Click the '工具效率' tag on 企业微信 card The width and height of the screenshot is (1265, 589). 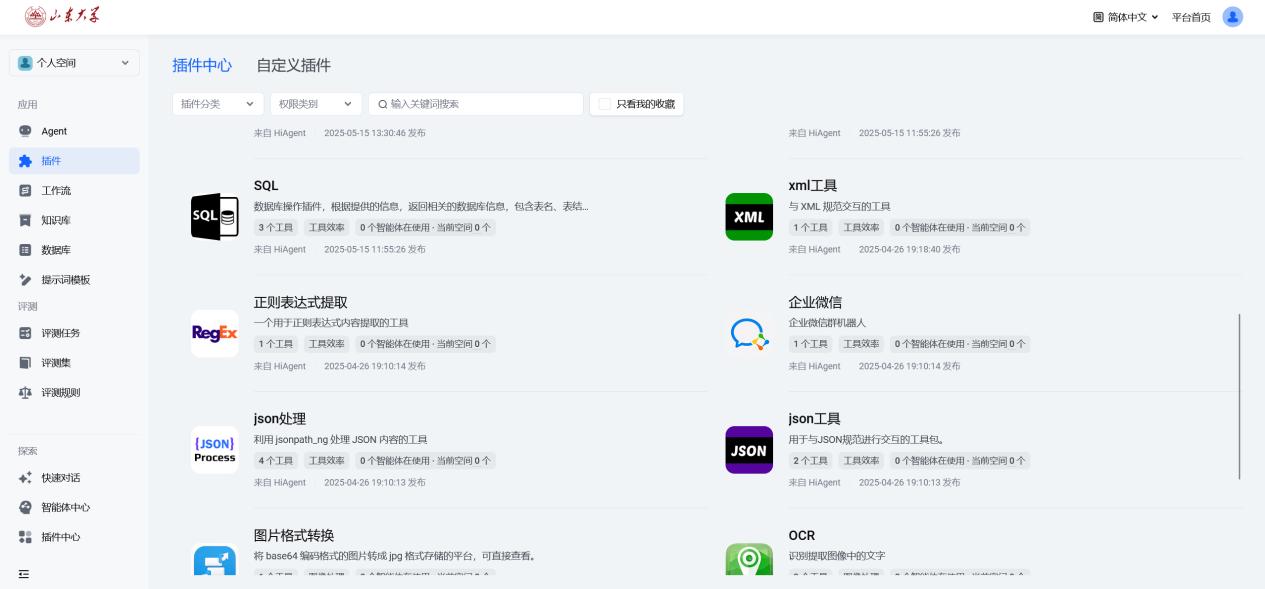click(x=861, y=344)
